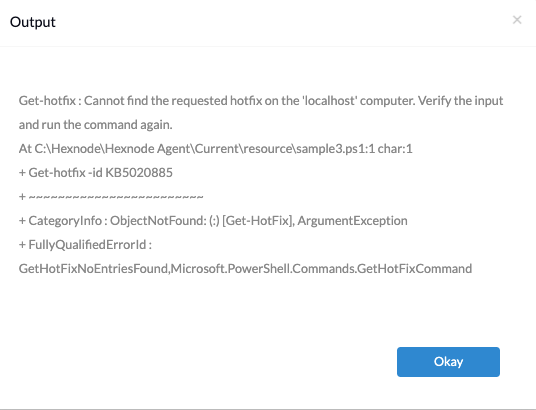This screenshot has height=410, width=536.
Task: Click the 'Cannot find the requested hotfix' line
Action: click(261, 101)
